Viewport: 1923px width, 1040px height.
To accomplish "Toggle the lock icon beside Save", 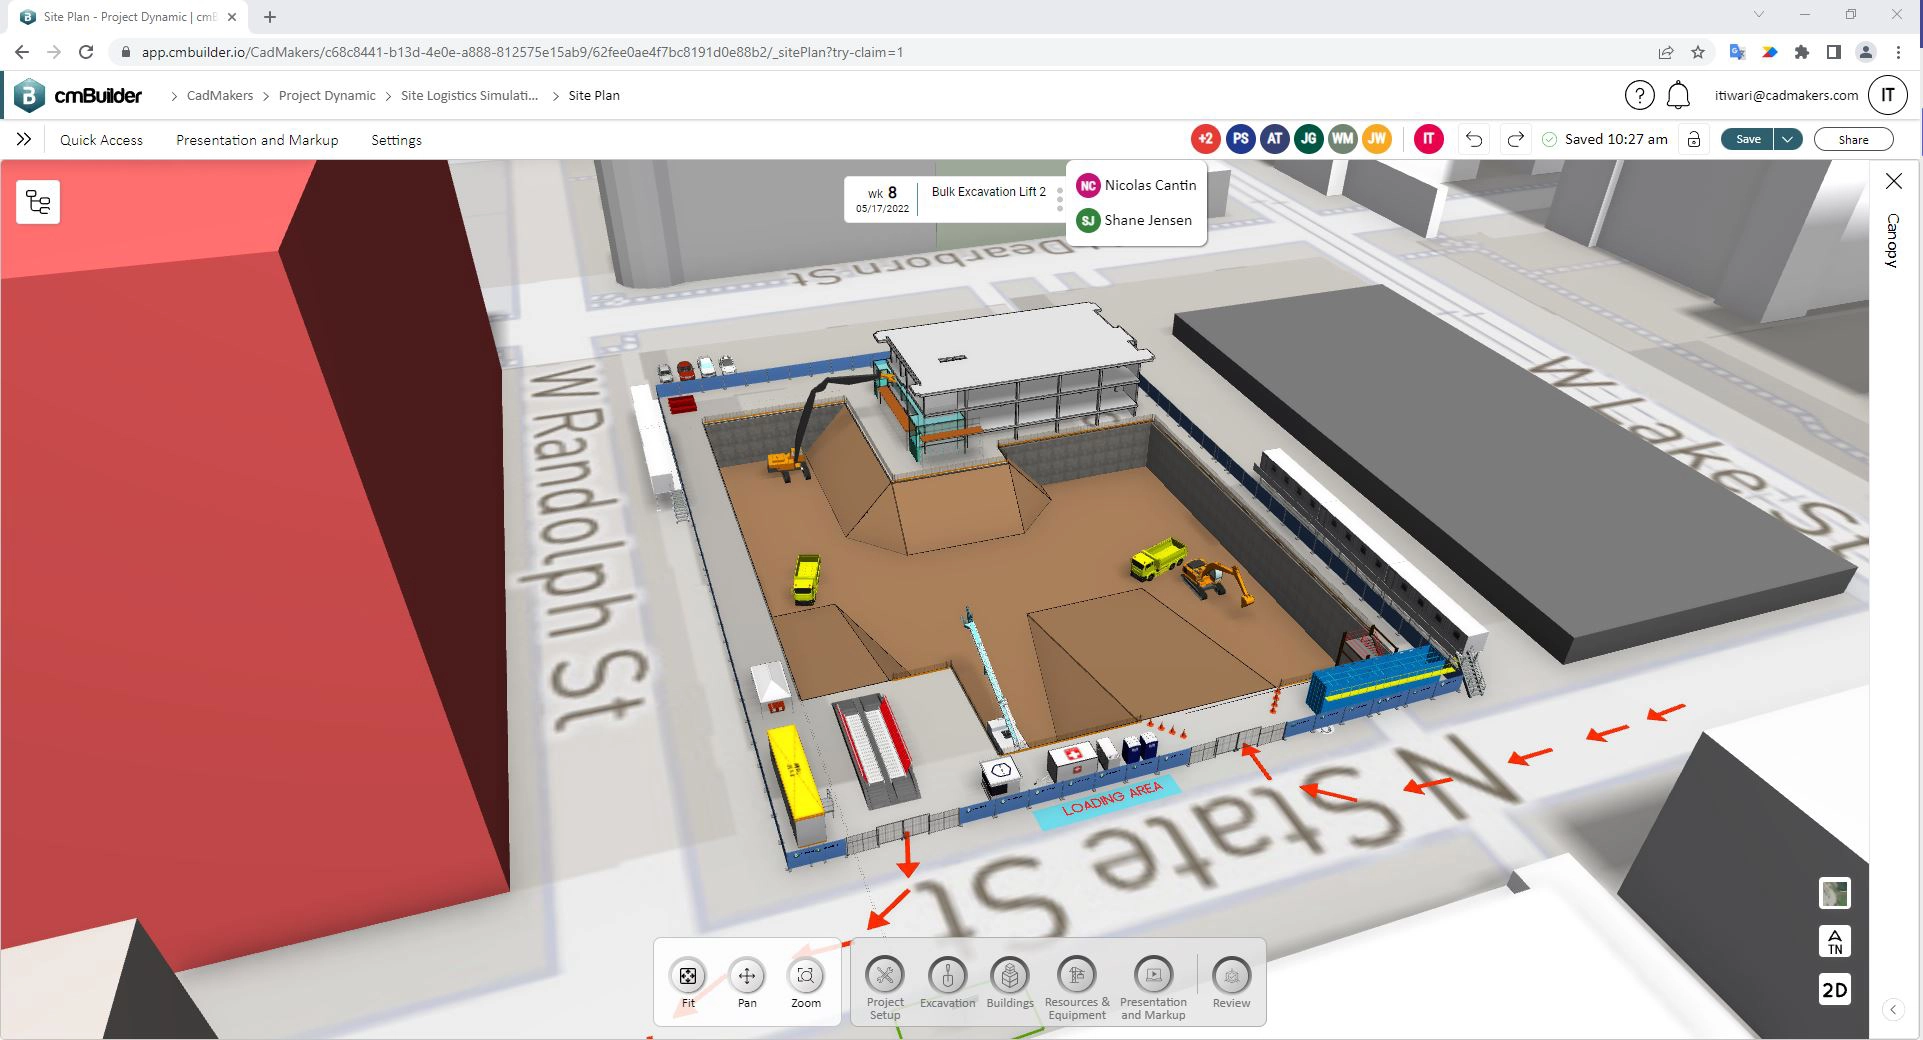I will tap(1694, 140).
